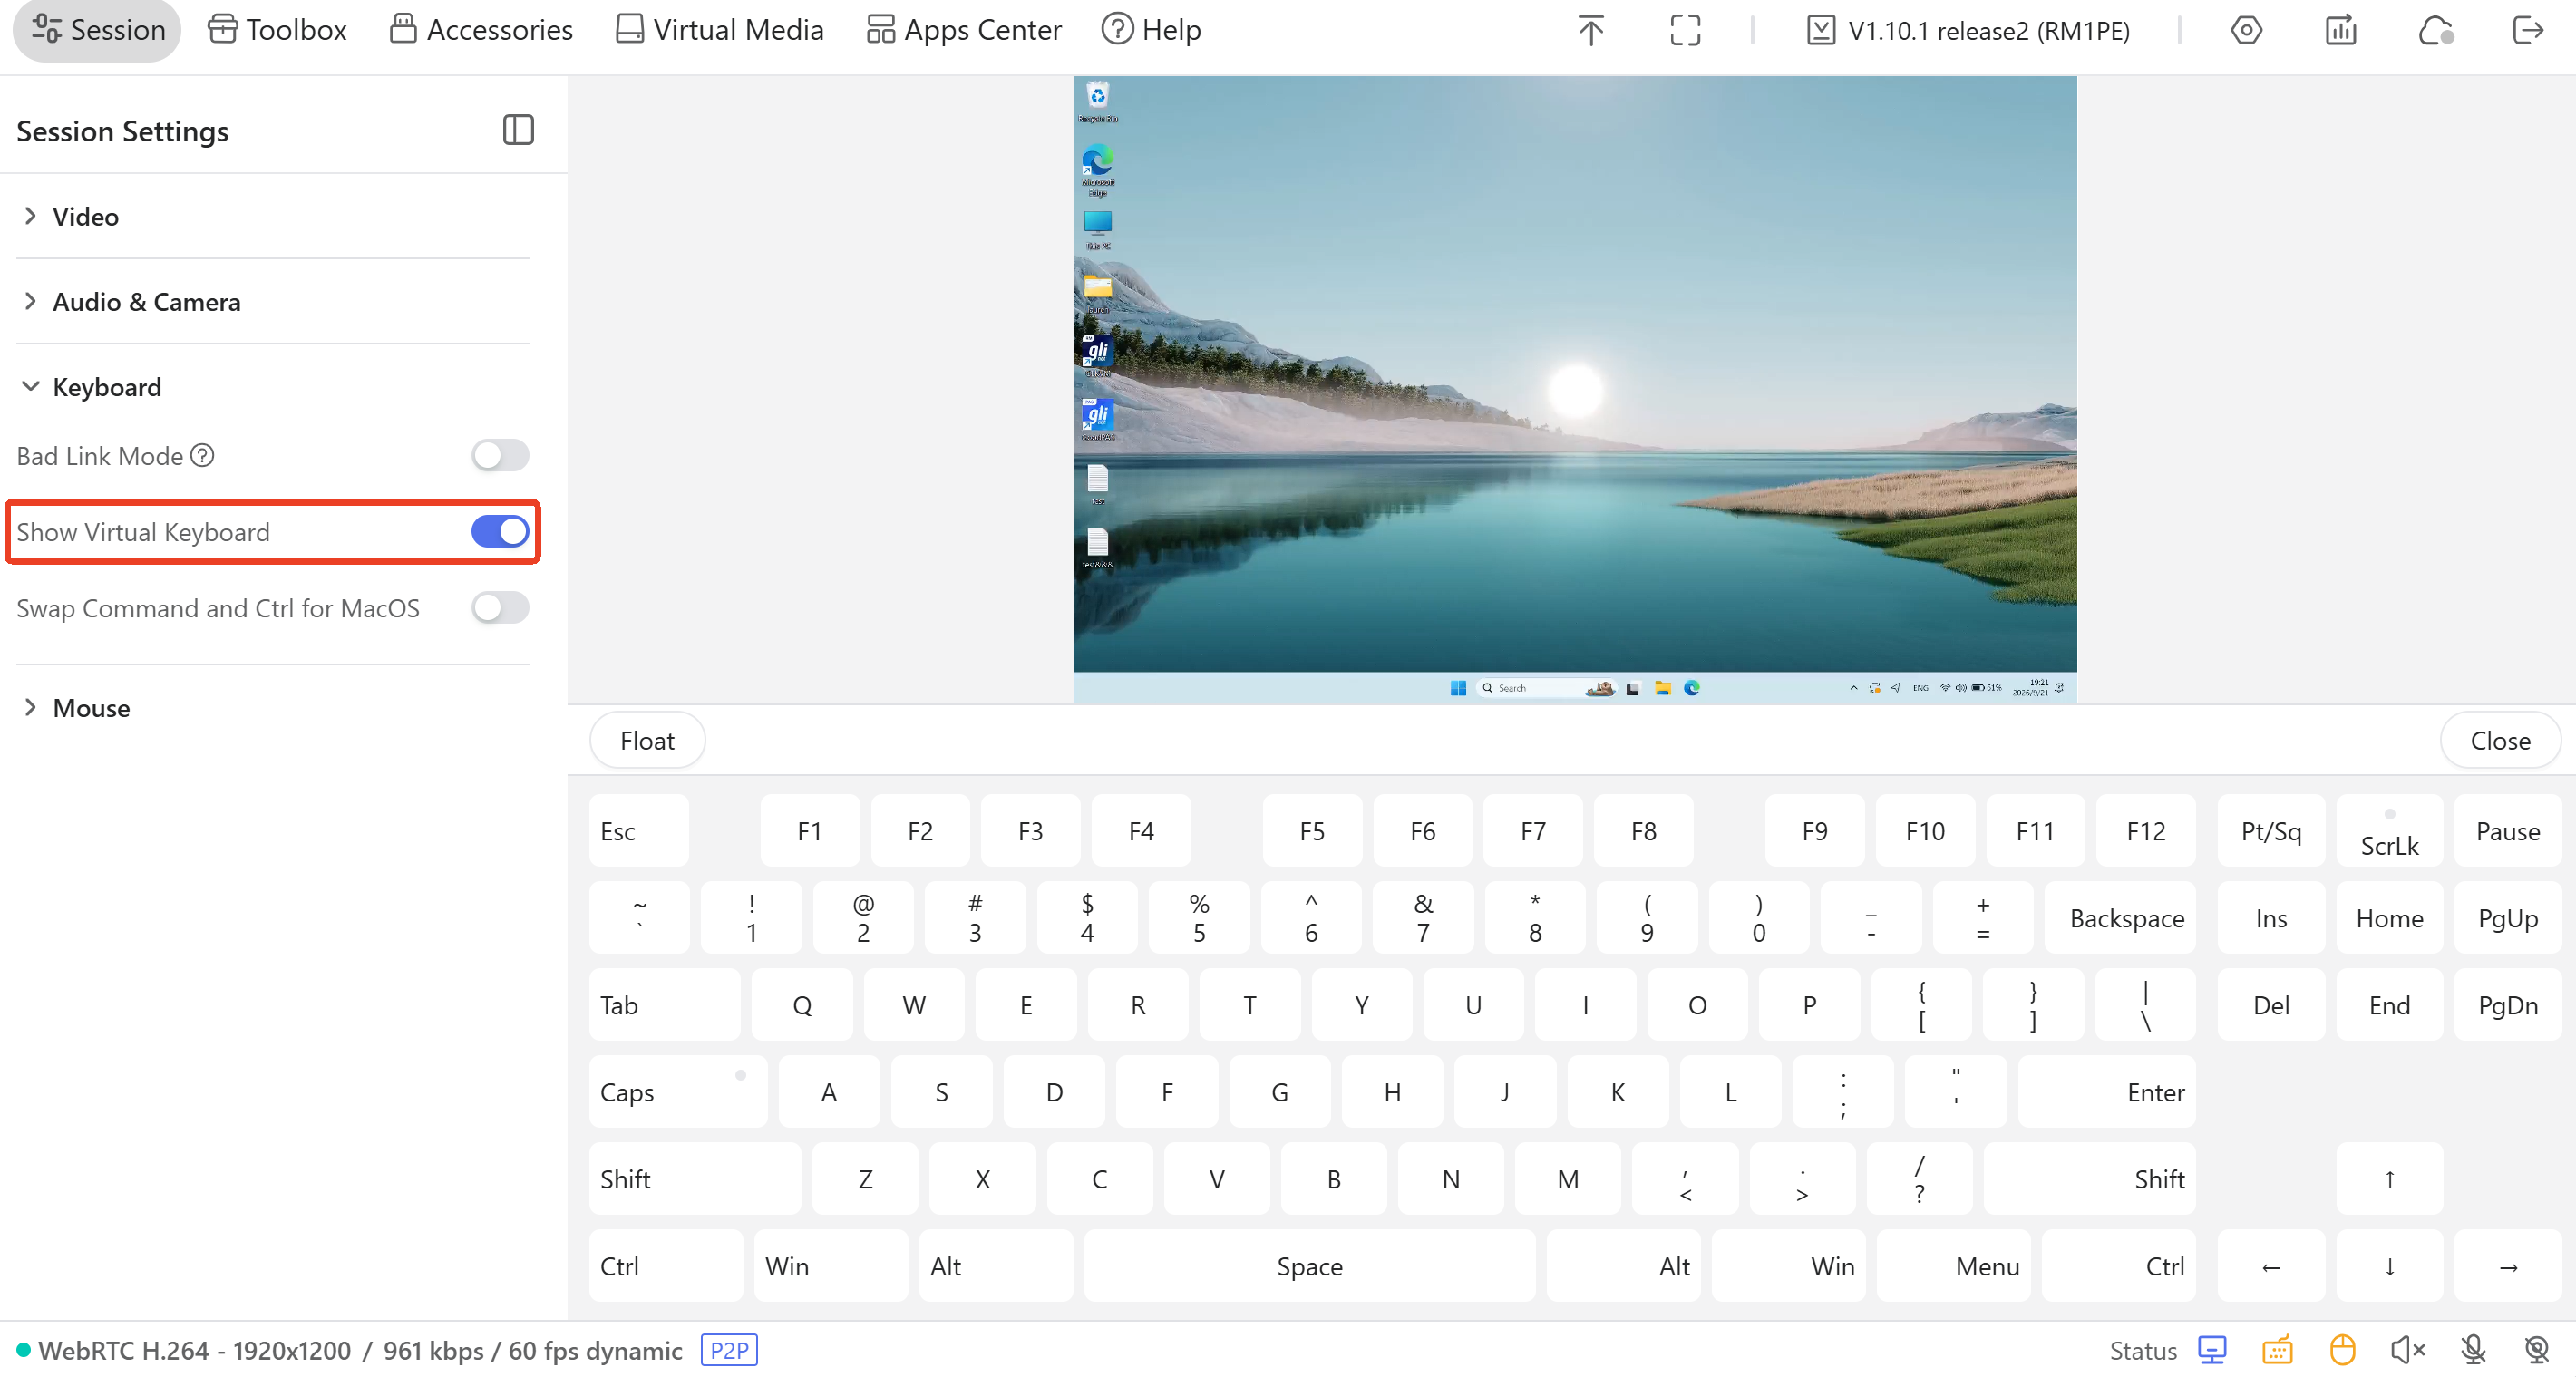Viewport: 2576px width, 1377px height.
Task: Open the Apps Center menu
Action: (964, 30)
